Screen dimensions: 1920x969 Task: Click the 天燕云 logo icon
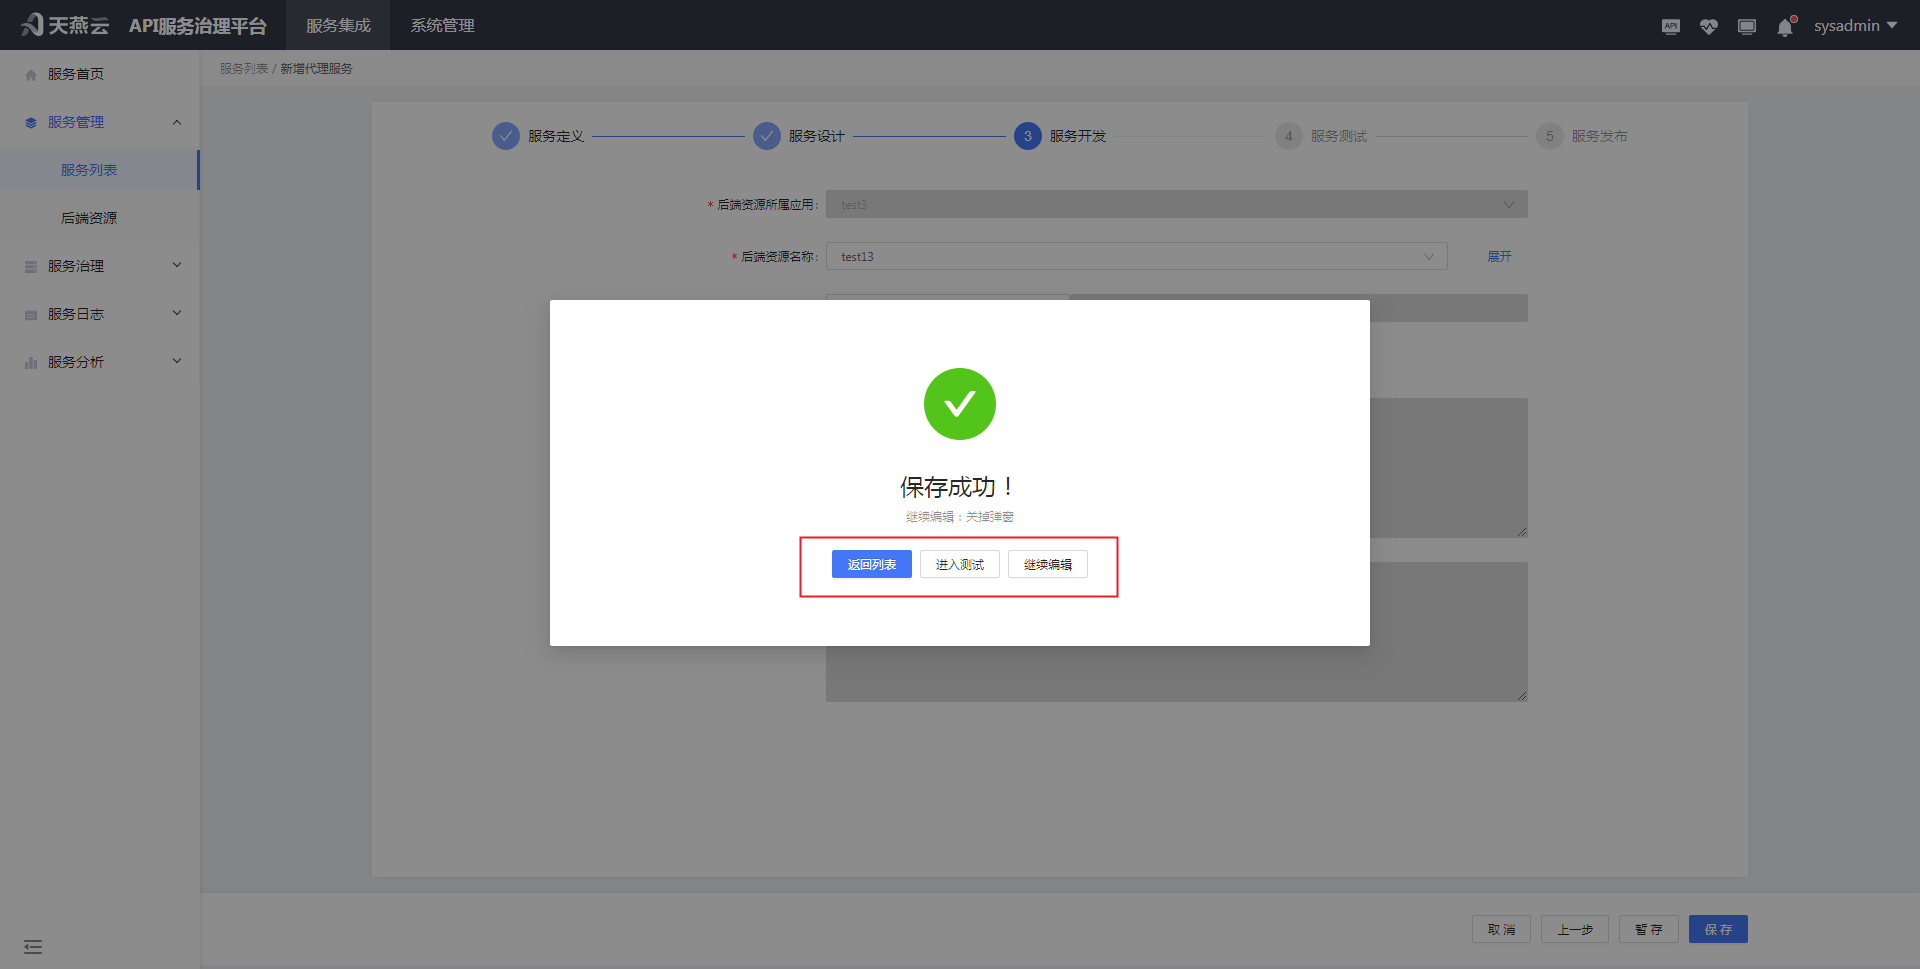click(x=30, y=24)
